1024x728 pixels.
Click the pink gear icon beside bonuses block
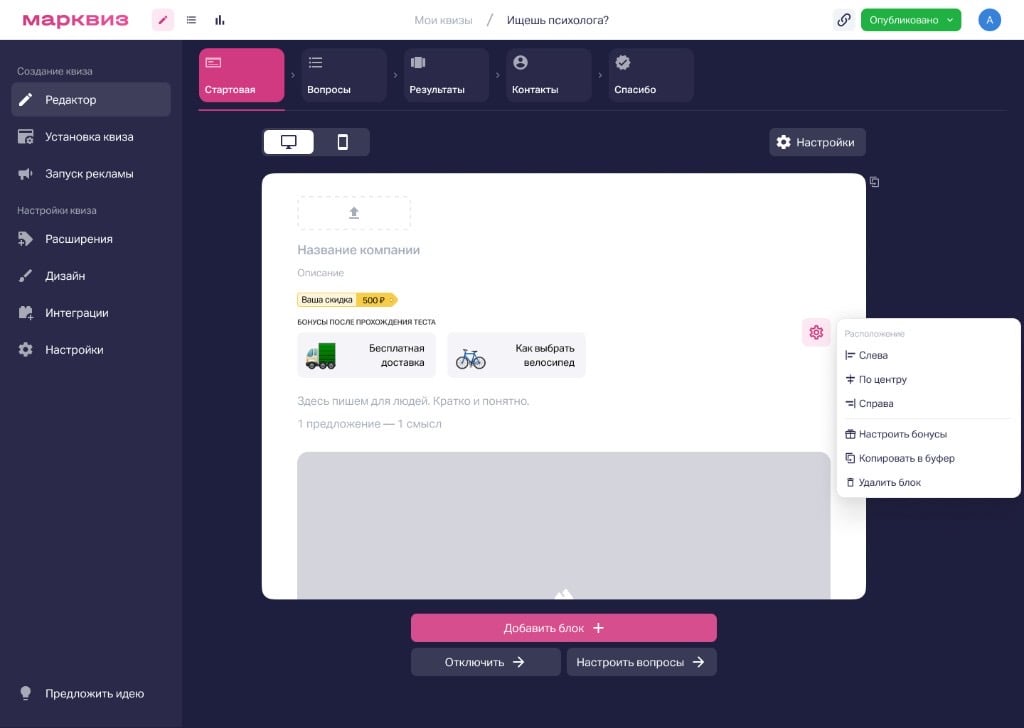pyautogui.click(x=816, y=332)
